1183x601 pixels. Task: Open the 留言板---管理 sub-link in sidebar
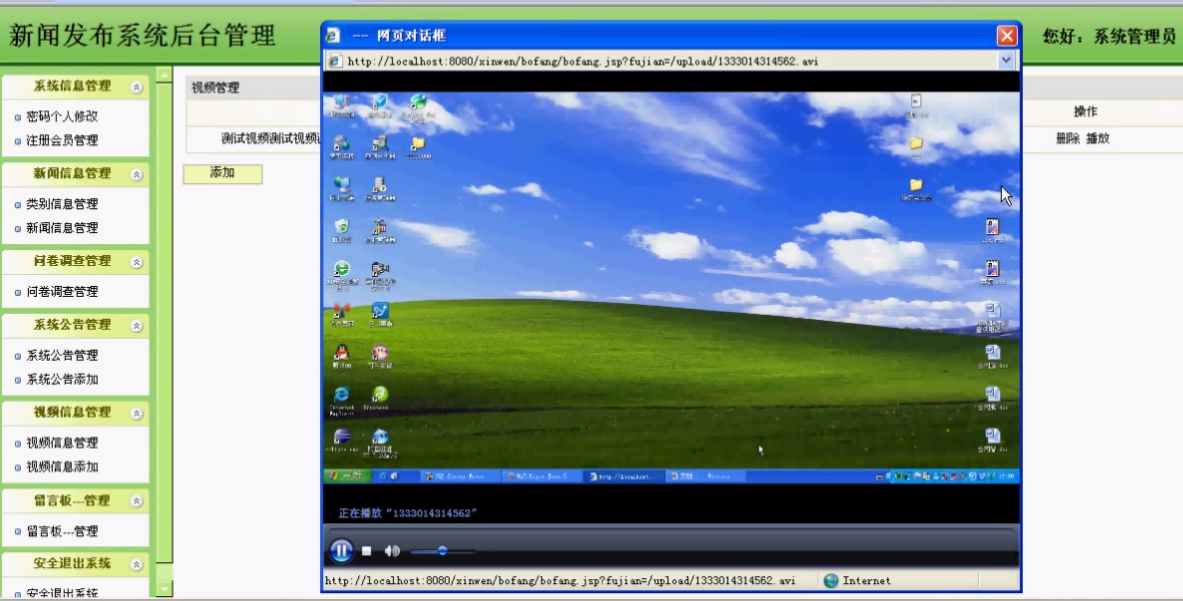[x=62, y=531]
